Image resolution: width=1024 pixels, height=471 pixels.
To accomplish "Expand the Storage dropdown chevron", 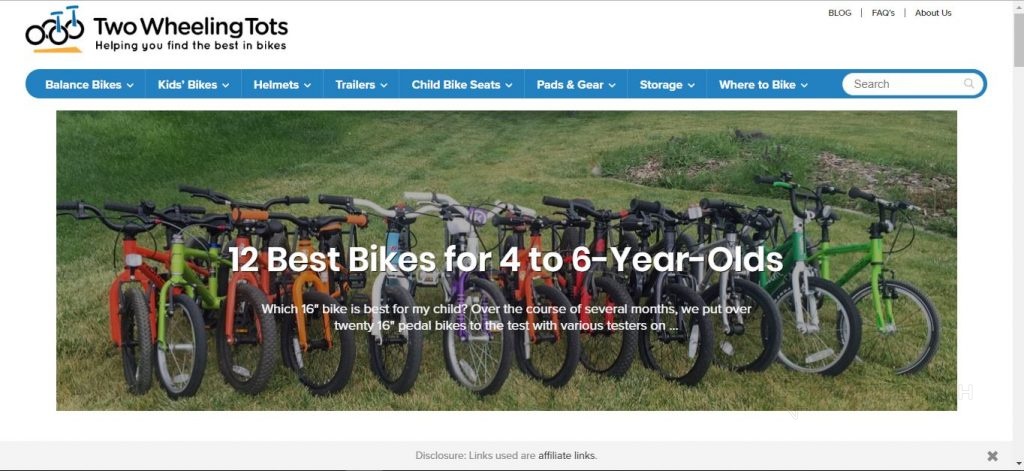I will coord(691,85).
